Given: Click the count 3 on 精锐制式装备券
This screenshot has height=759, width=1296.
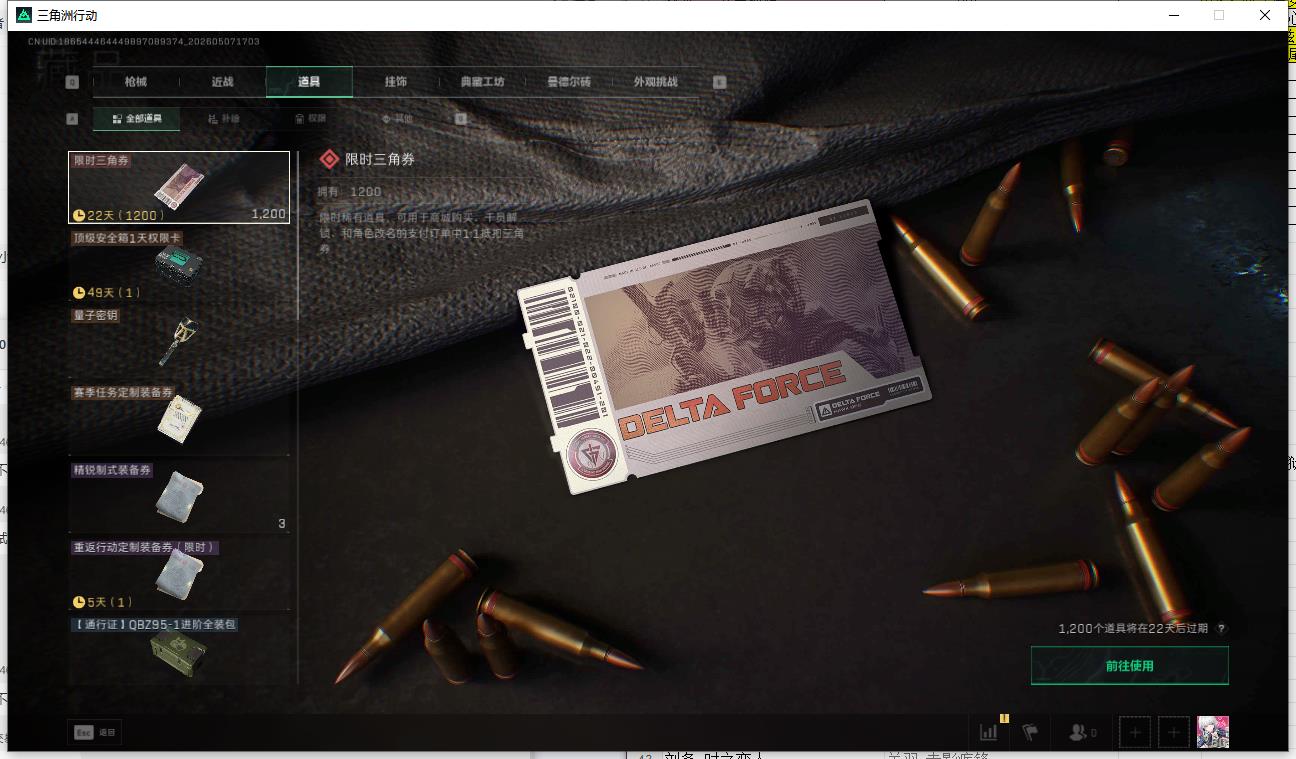Looking at the screenshot, I should tap(282, 524).
